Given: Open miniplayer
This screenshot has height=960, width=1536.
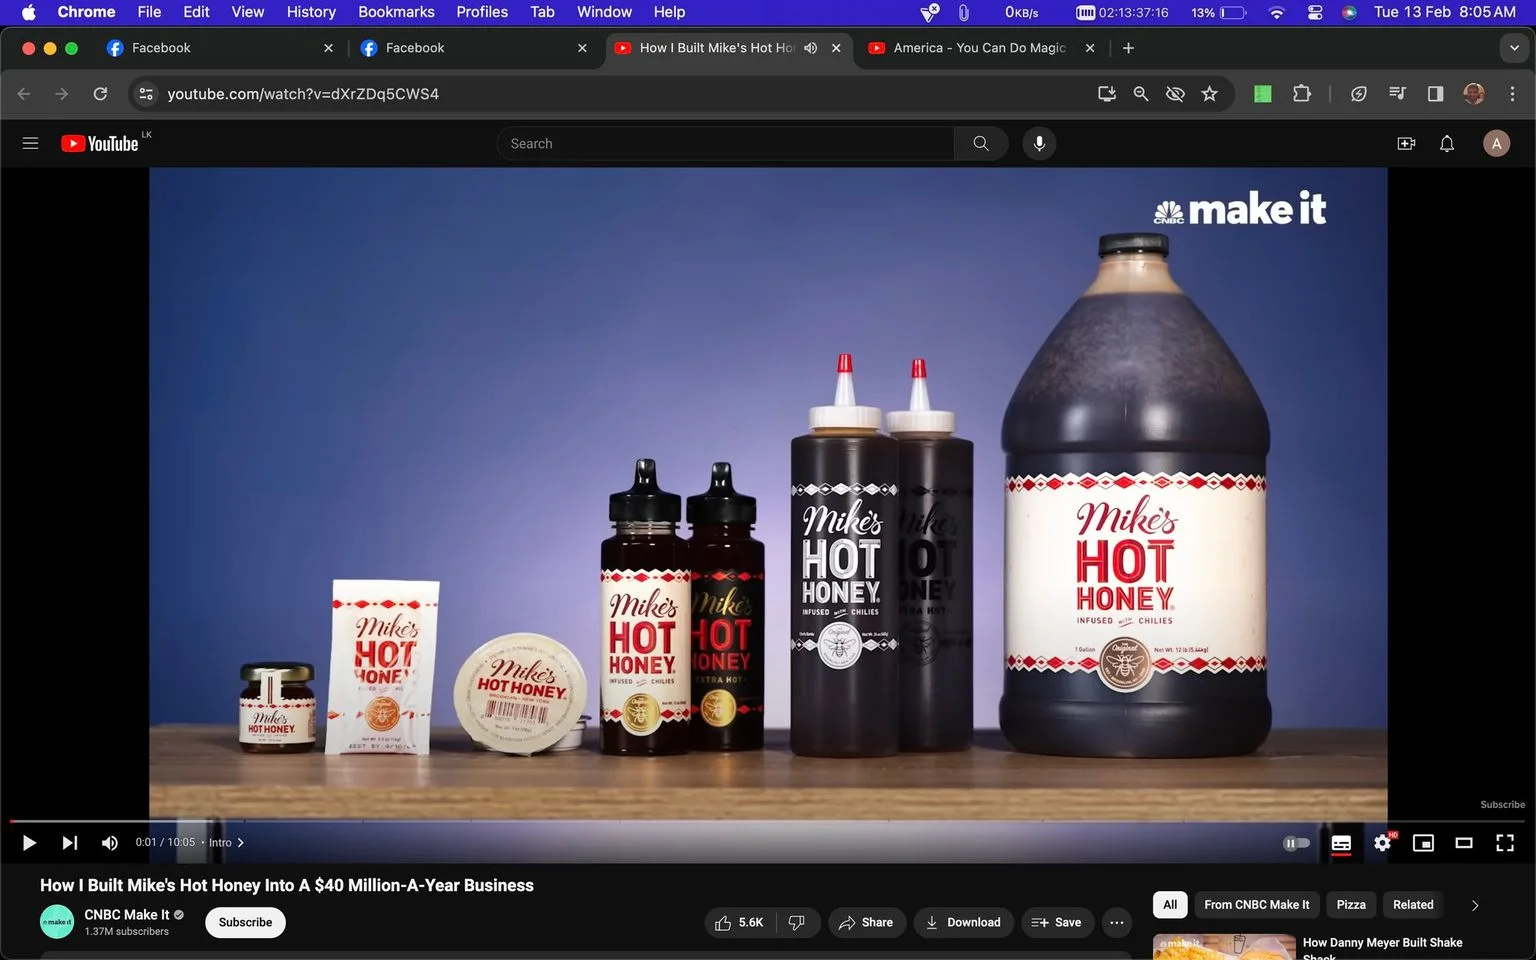Looking at the screenshot, I should pos(1423,843).
